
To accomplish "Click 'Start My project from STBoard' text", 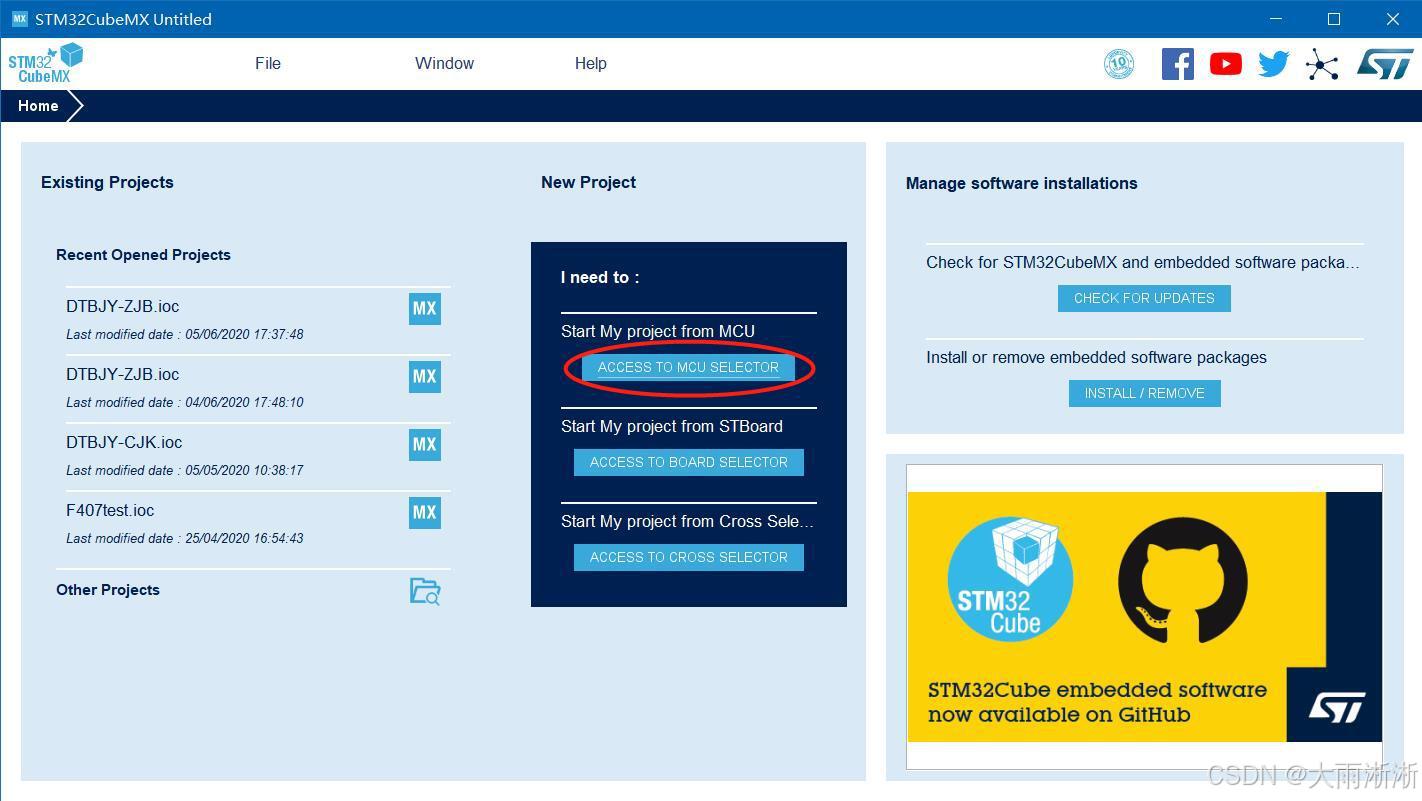I will click(x=672, y=426).
